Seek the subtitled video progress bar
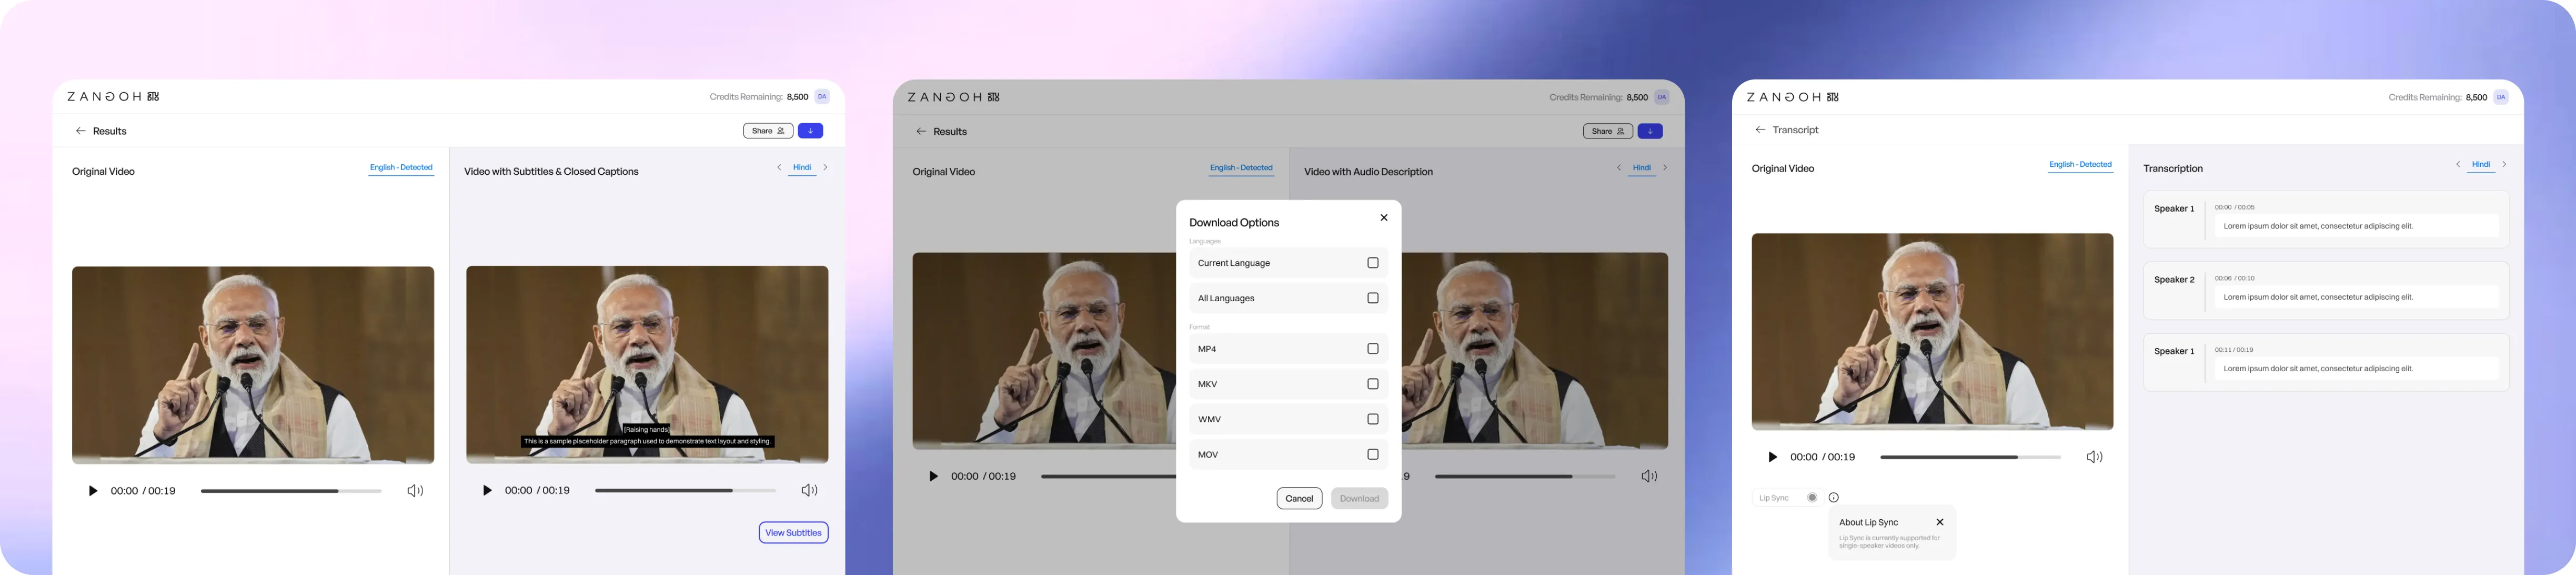The height and width of the screenshot is (575, 2576). [685, 491]
